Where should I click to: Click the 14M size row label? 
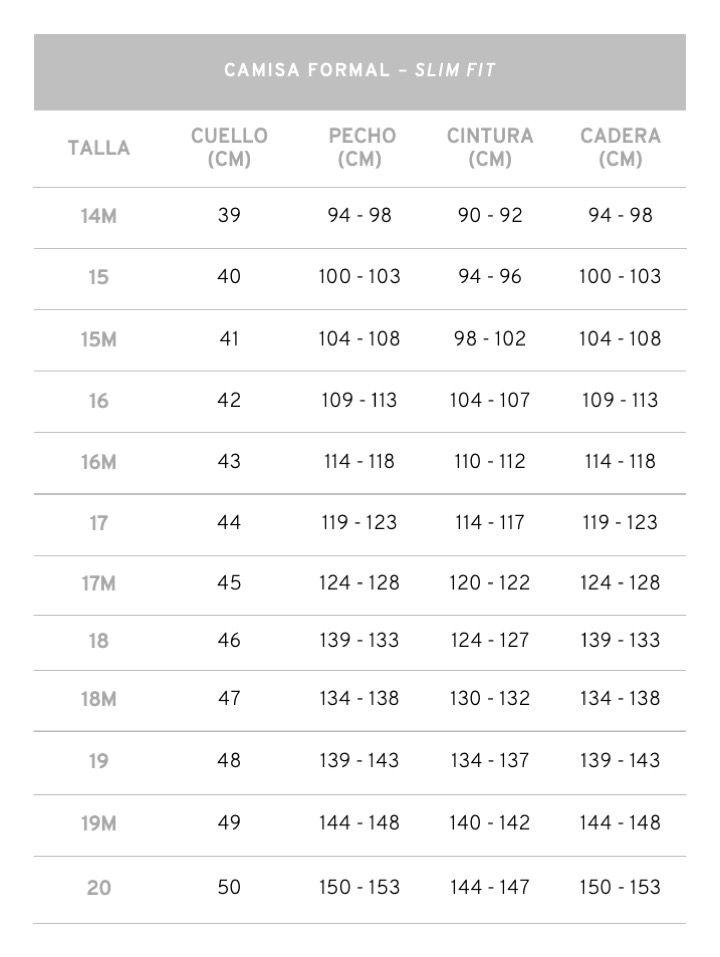tap(99, 216)
